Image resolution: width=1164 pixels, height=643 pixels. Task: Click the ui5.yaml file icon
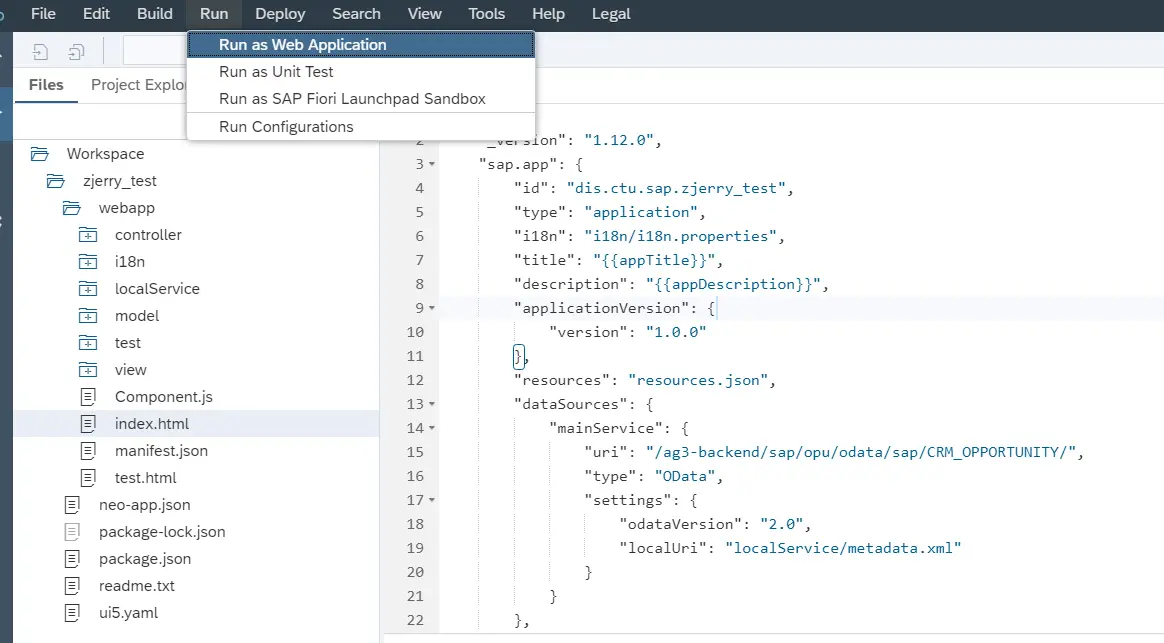pyautogui.click(x=72, y=613)
